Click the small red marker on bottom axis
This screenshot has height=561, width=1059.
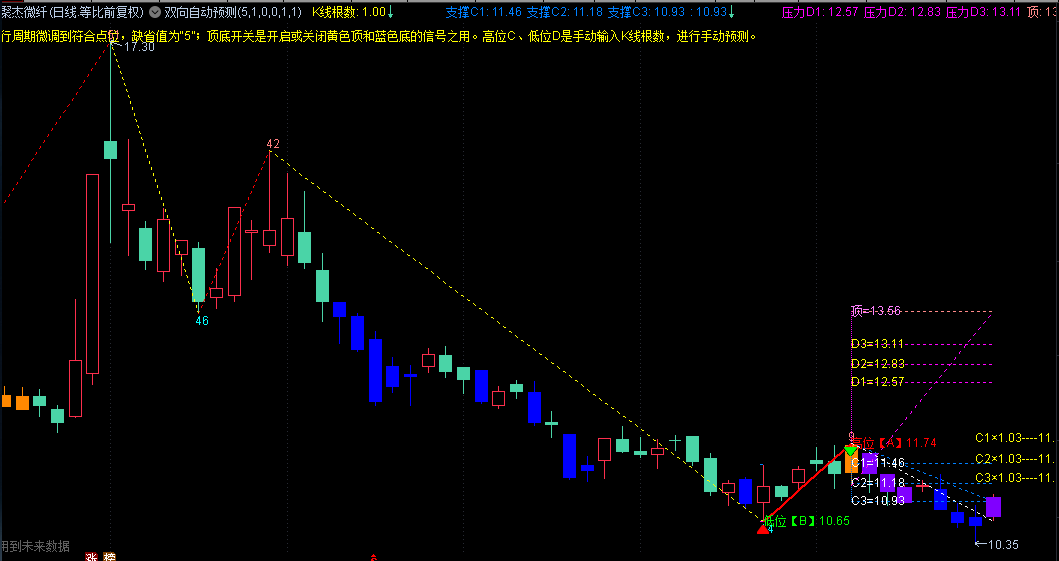point(374,557)
